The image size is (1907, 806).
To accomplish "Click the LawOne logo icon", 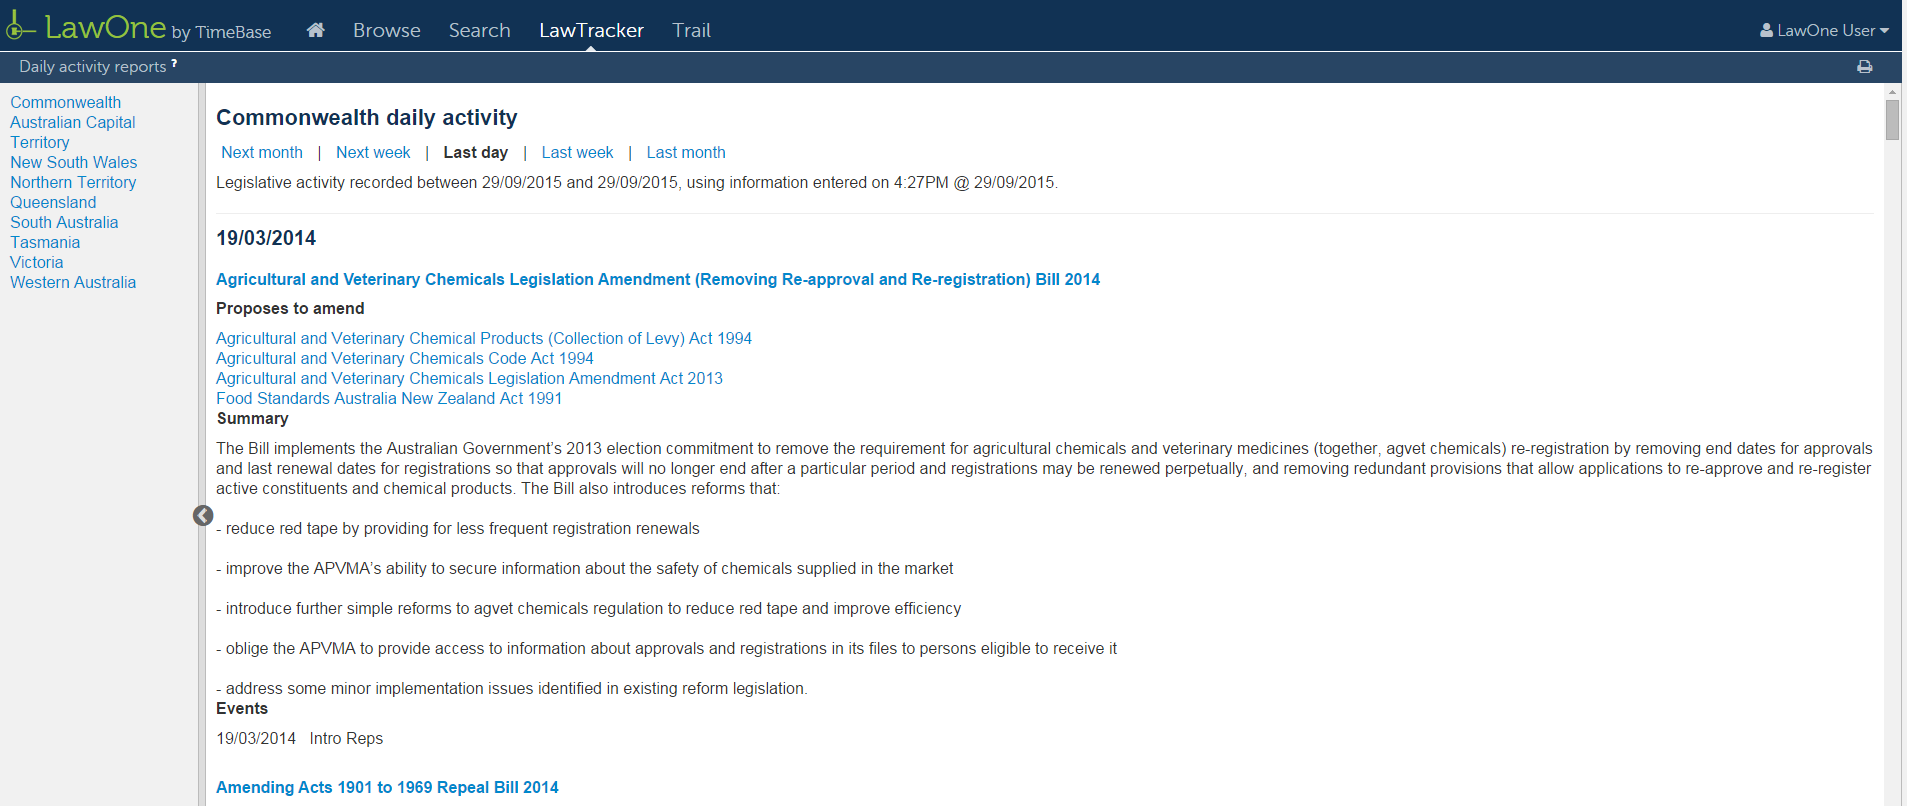I will point(21,26).
